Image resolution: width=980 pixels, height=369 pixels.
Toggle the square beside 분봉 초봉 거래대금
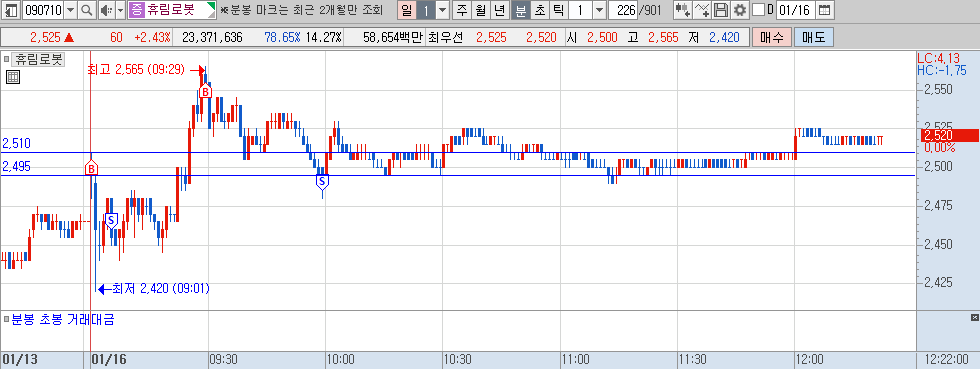pyautogui.click(x=6, y=320)
